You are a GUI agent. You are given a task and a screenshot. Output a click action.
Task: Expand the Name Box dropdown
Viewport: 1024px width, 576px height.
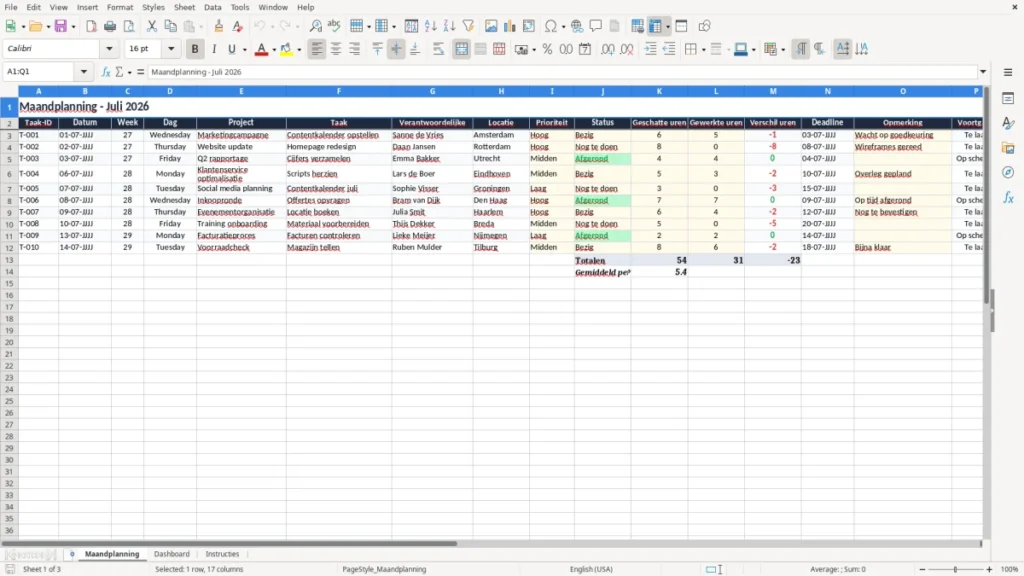(x=84, y=72)
